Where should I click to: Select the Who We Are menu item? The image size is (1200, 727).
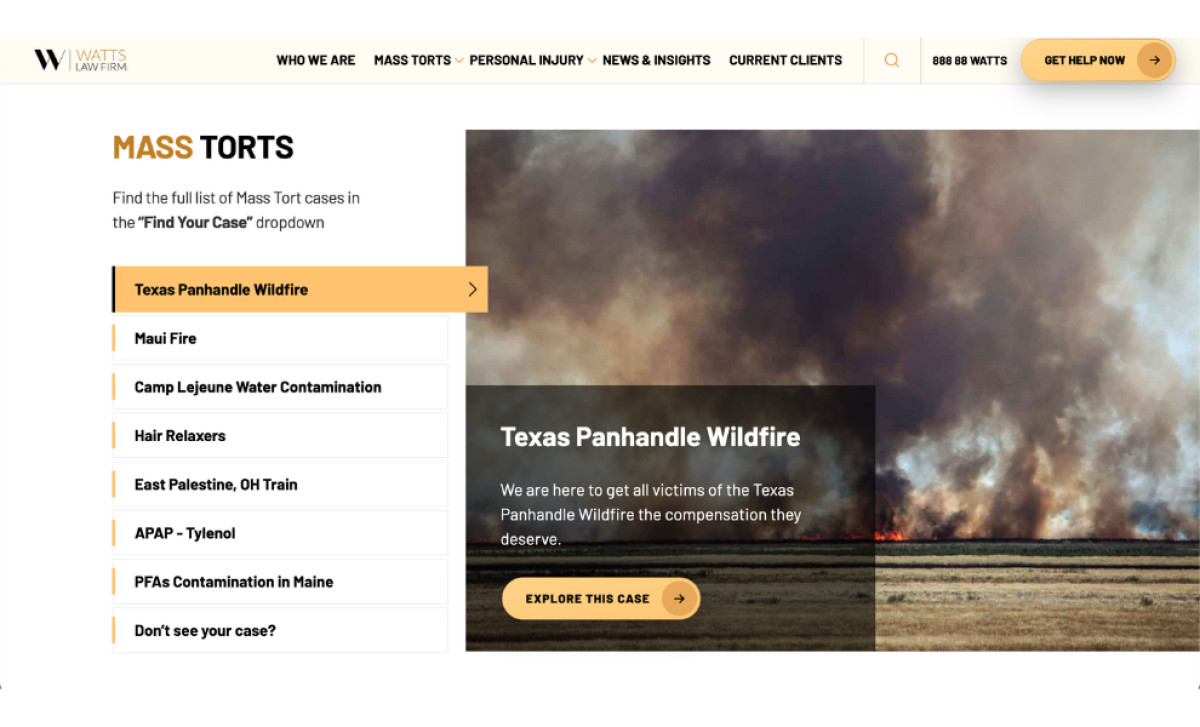coord(316,60)
